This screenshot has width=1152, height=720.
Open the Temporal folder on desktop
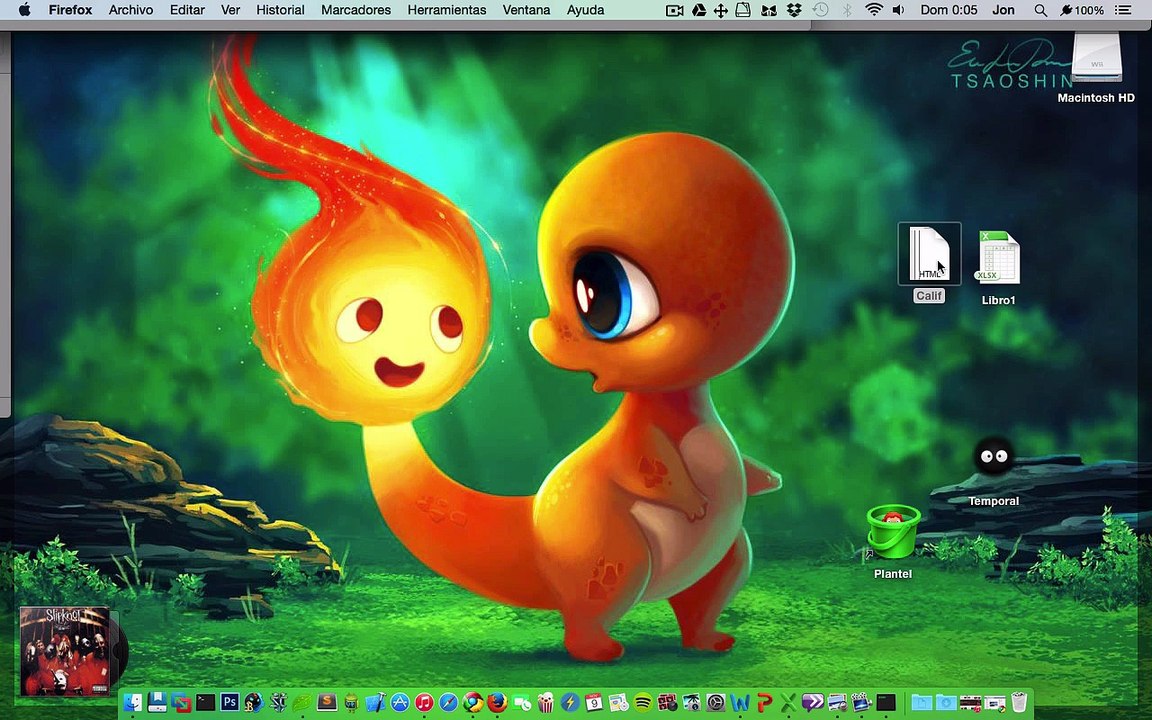click(x=993, y=457)
